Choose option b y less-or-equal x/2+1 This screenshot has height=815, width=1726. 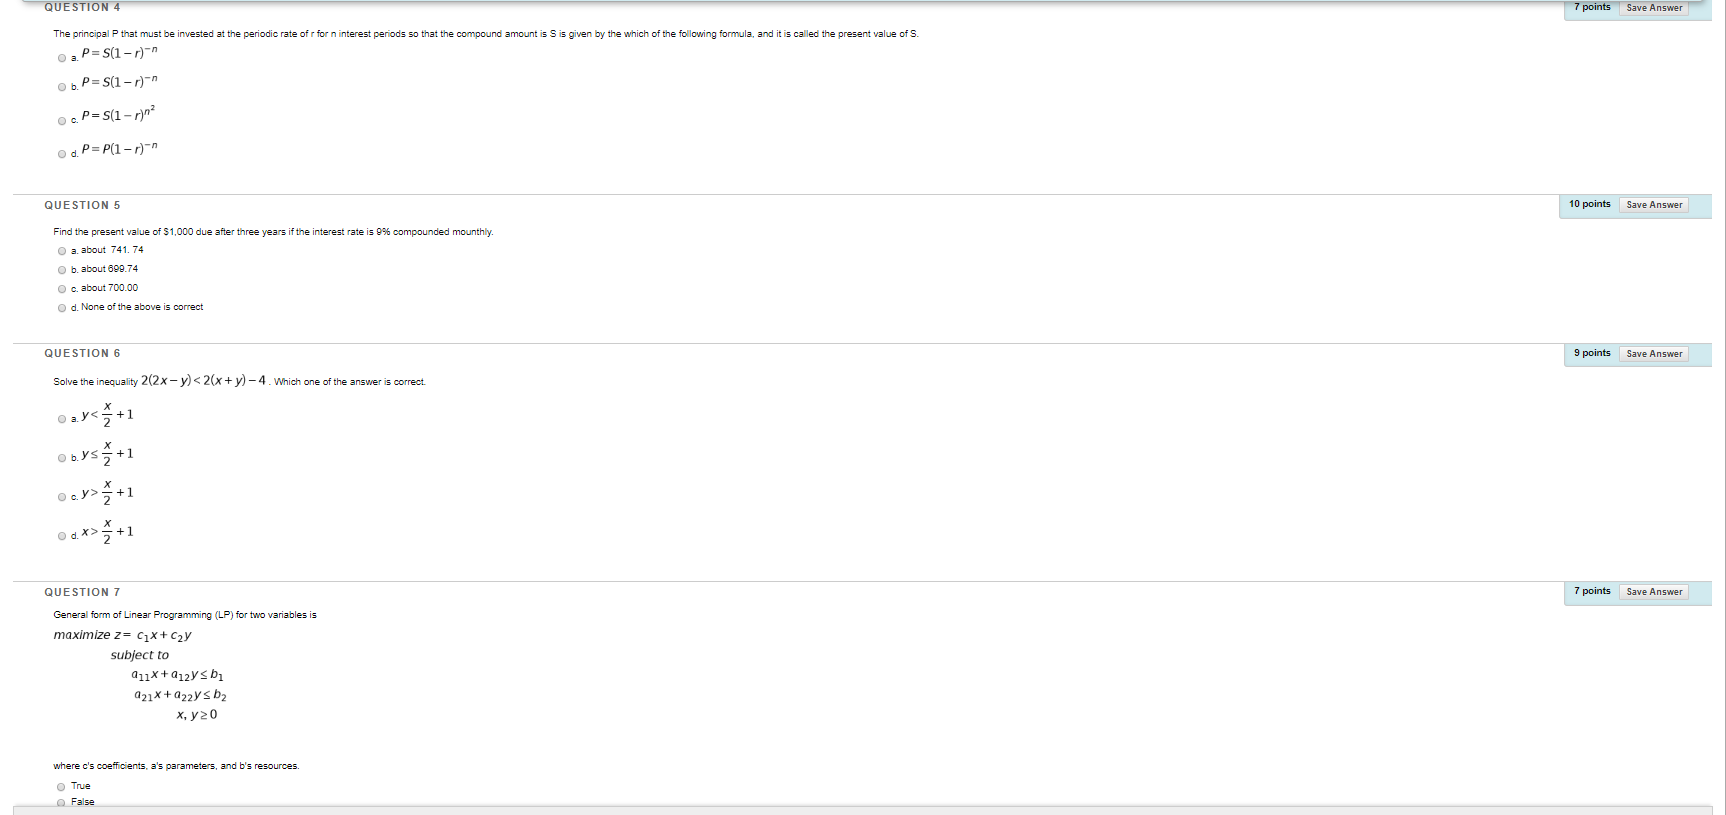click(62, 458)
